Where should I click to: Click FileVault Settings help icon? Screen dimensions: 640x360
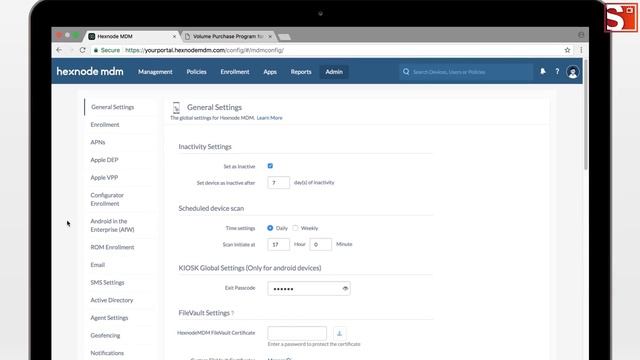point(233,313)
